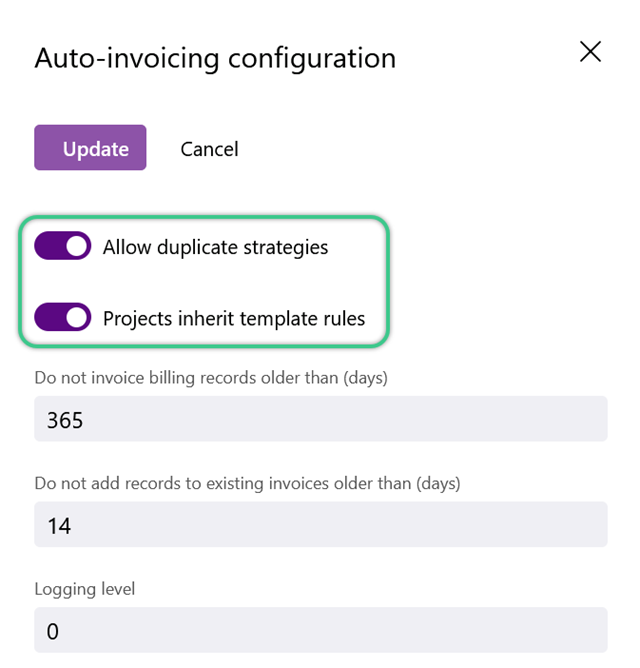The width and height of the screenshot is (640, 668).
Task: Focus the Logging level field showing 0
Action: tap(321, 630)
